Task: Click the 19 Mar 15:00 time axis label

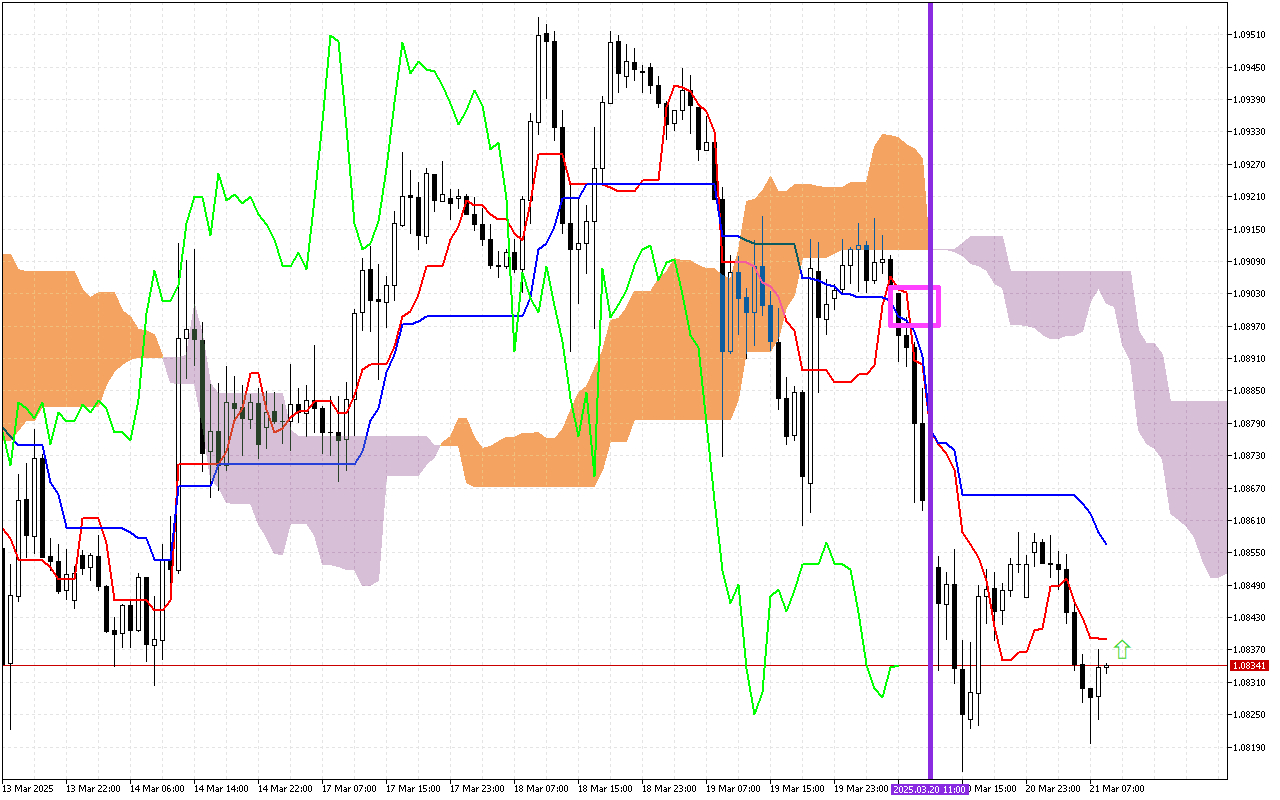Action: (x=795, y=789)
